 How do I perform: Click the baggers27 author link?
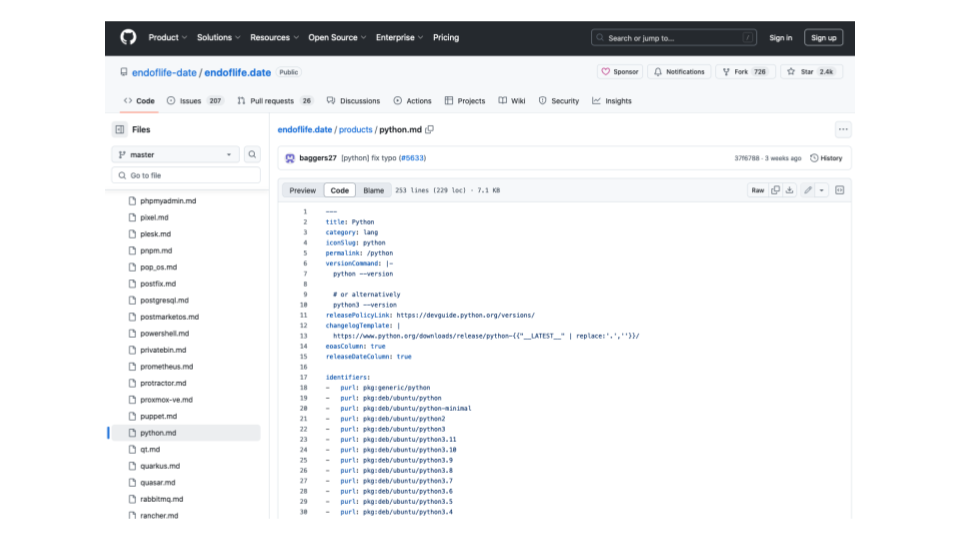[318, 158]
